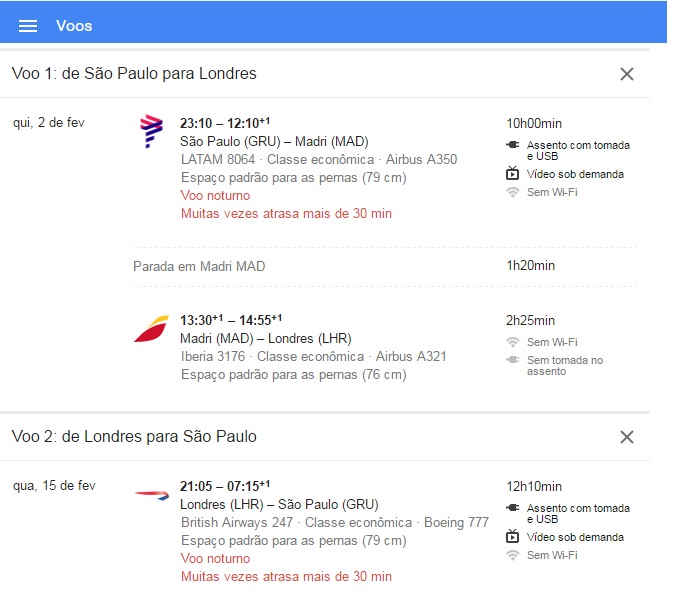Click the British Airways logo
Image resolution: width=682 pixels, height=612 pixels.
[152, 494]
